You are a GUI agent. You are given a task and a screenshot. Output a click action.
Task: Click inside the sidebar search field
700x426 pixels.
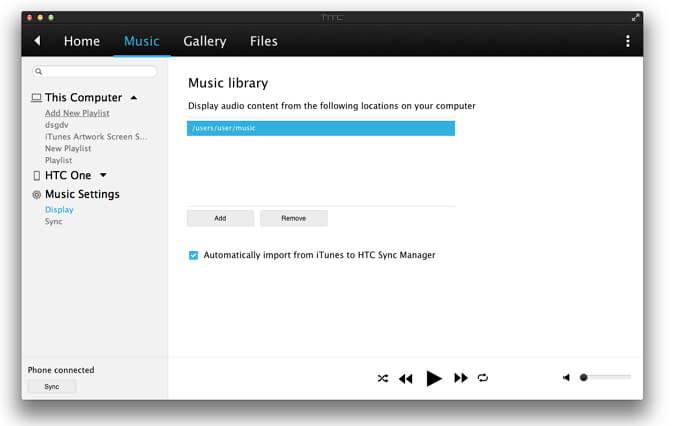95,71
